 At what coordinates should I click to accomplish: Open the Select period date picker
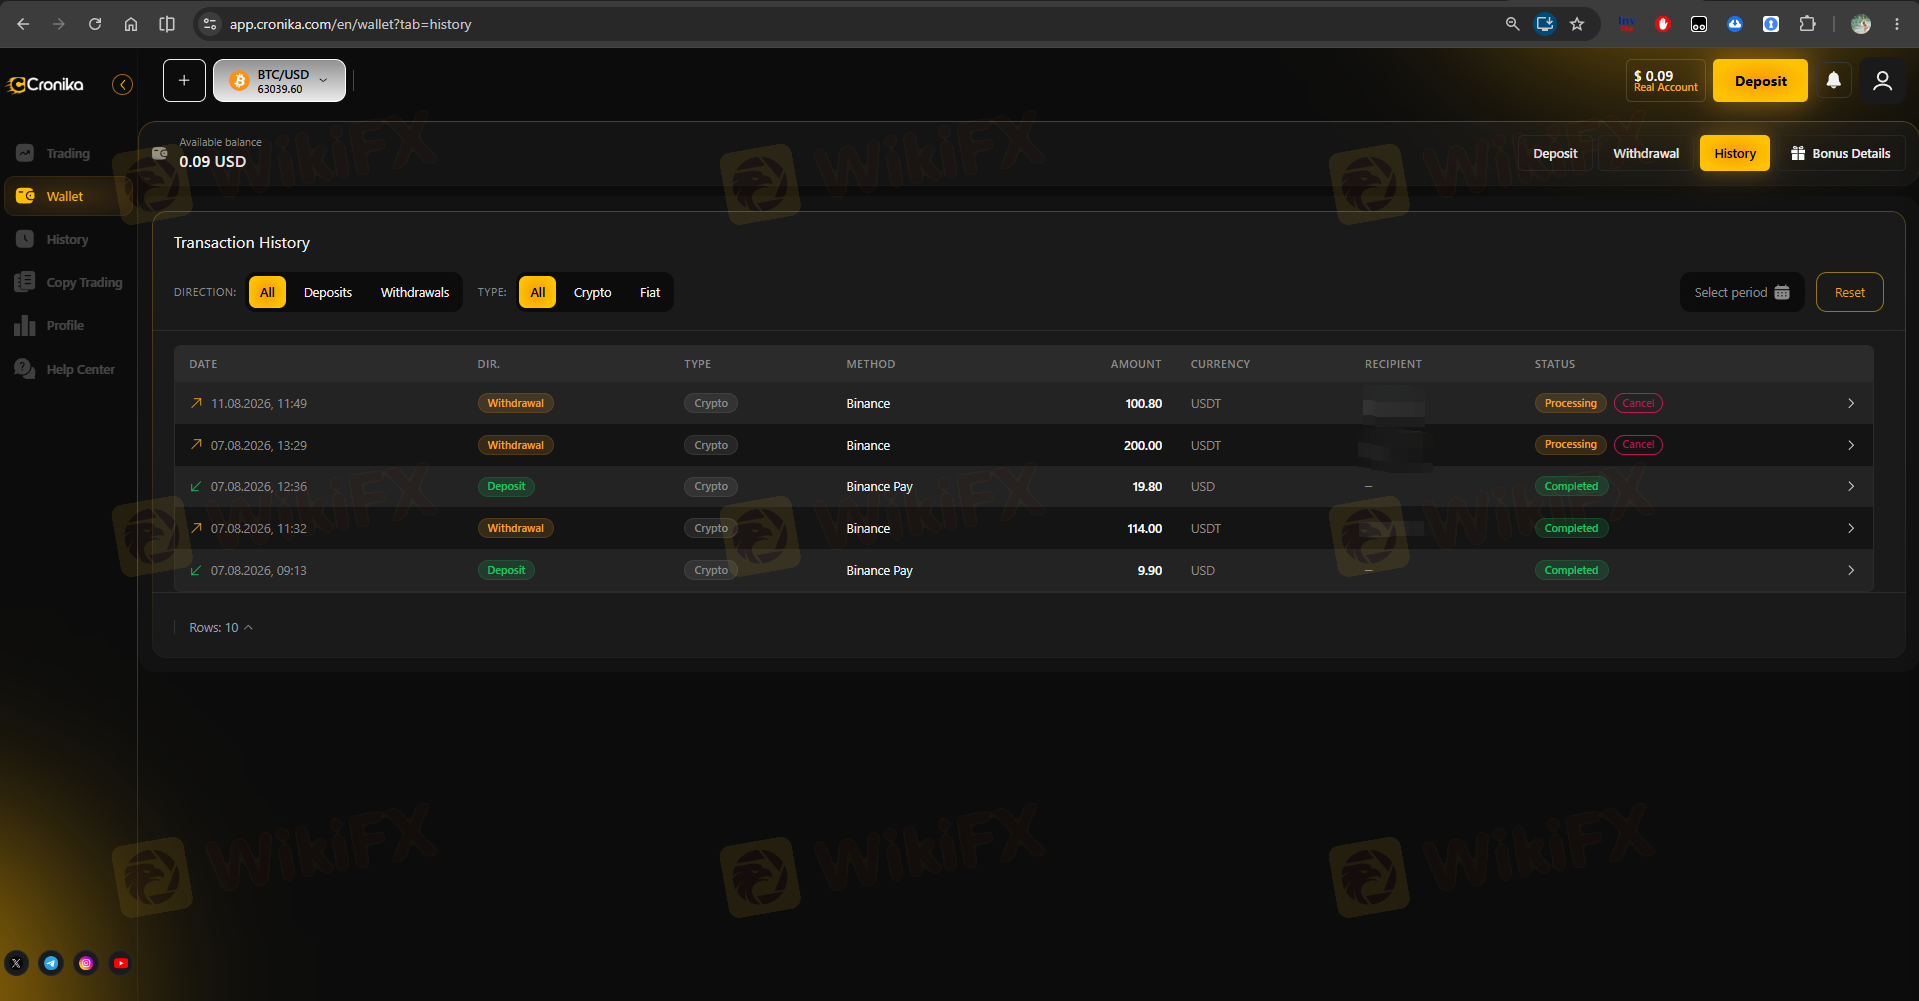(1742, 292)
